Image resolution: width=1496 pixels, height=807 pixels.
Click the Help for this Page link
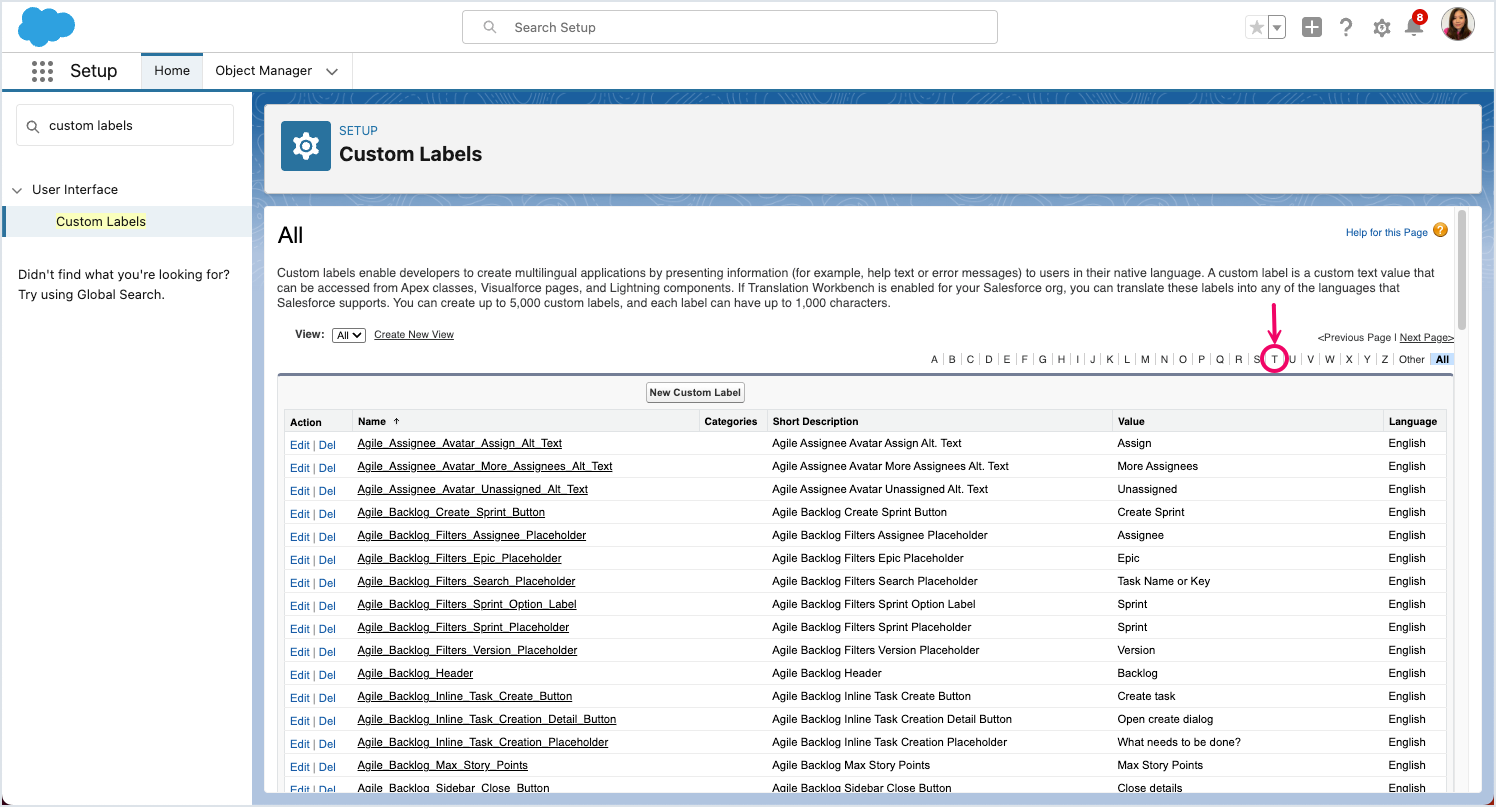tap(1386, 233)
